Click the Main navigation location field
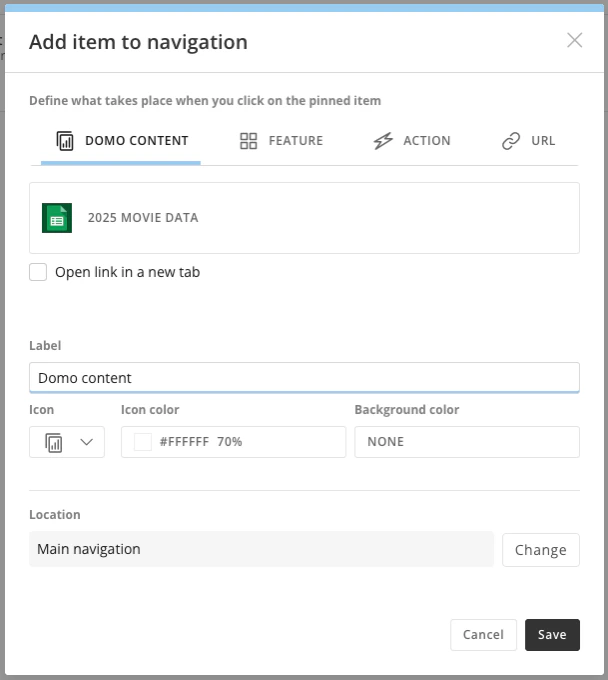Image resolution: width=608 pixels, height=680 pixels. pos(262,549)
